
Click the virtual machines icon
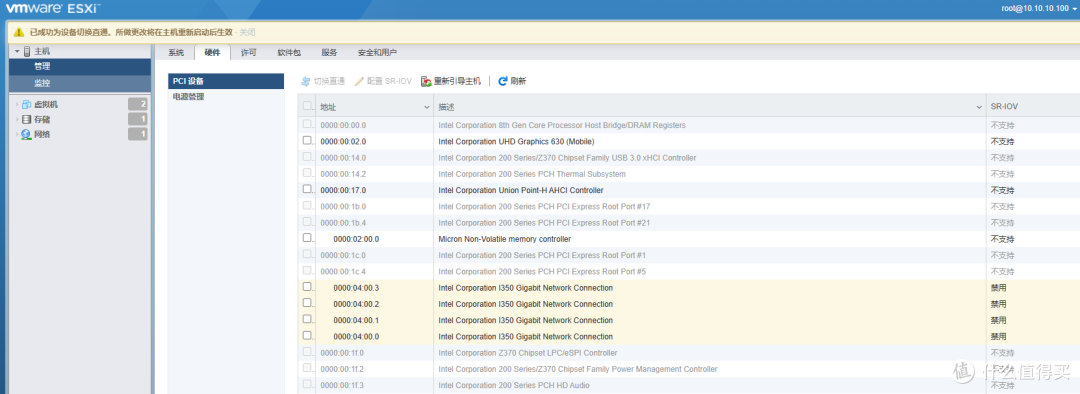(x=27, y=104)
